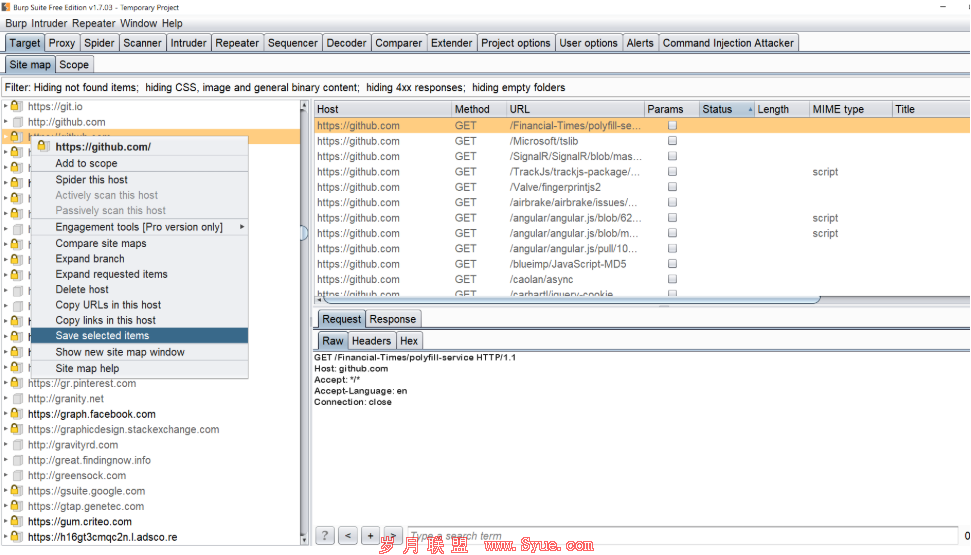Open Engagement tools submenu arrow
This screenshot has height=555, width=971.
click(242, 227)
